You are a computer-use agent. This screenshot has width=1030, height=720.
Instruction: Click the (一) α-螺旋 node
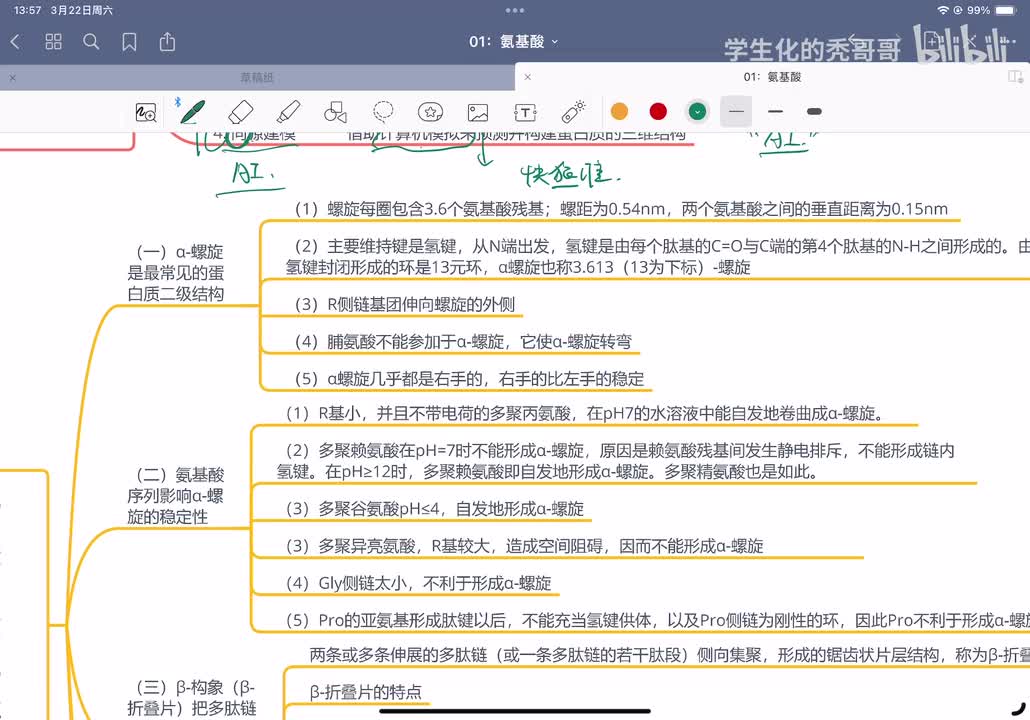click(x=175, y=273)
